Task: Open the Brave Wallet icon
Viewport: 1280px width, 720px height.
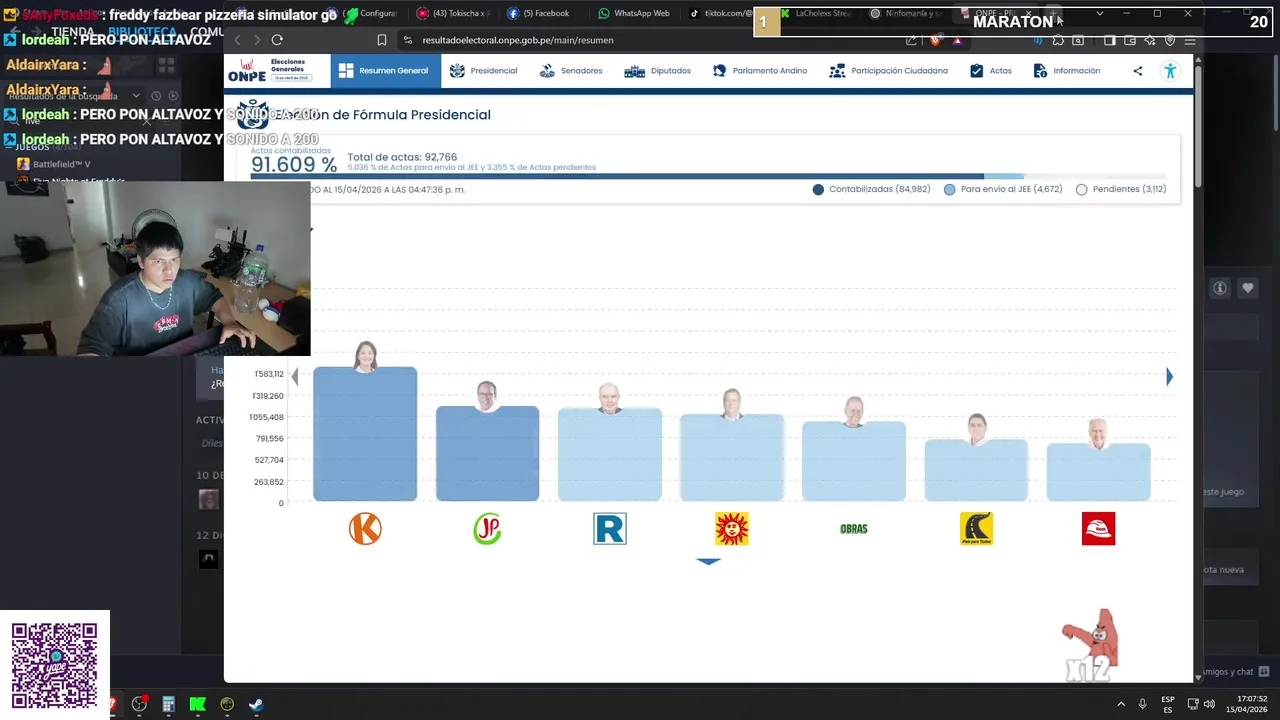Action: [x=1130, y=40]
